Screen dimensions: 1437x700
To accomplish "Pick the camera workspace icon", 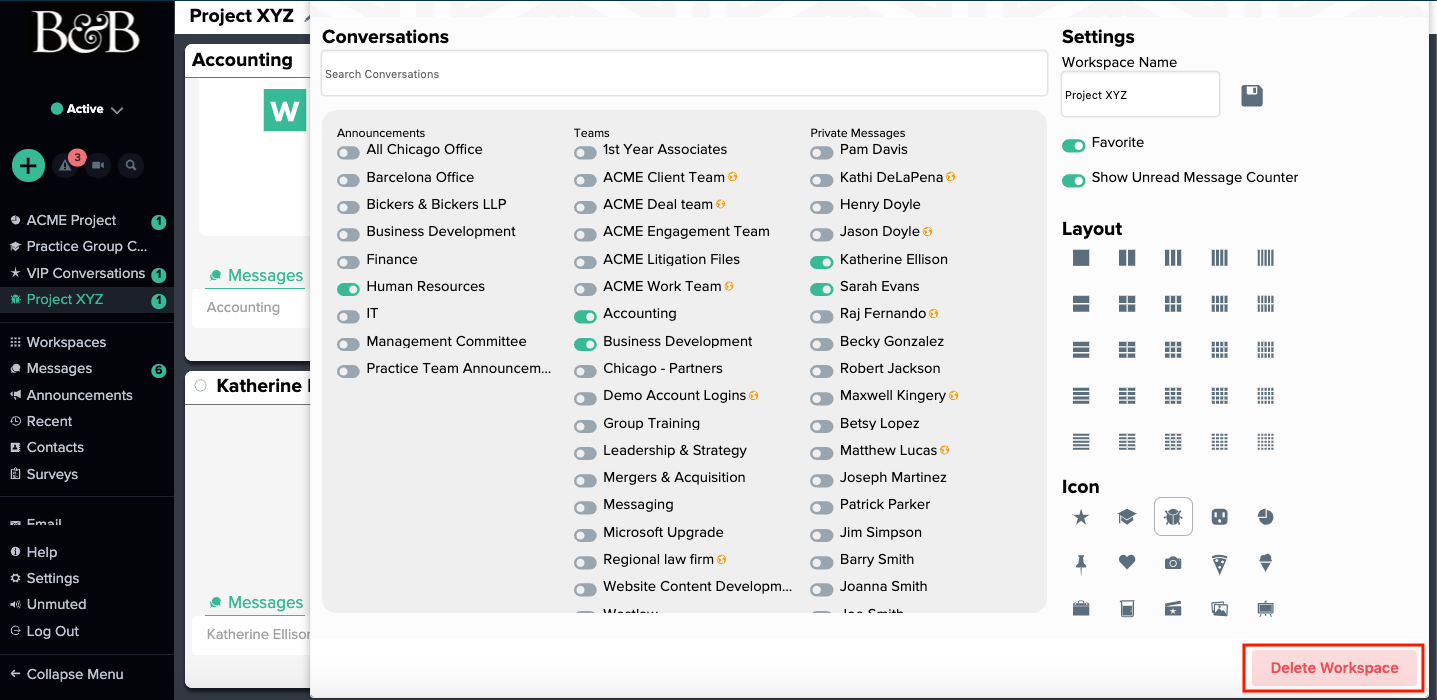I will 1173,563.
